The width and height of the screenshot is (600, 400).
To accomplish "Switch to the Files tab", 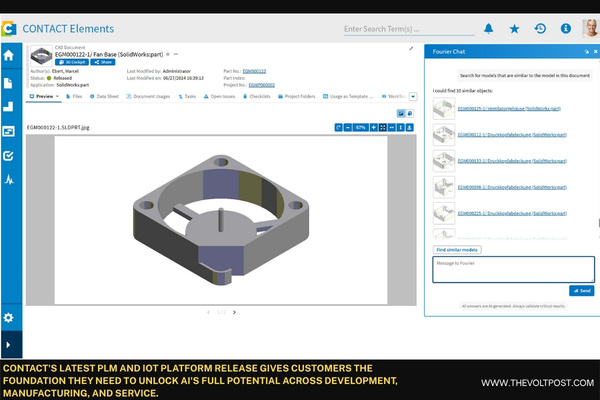I will tap(74, 96).
